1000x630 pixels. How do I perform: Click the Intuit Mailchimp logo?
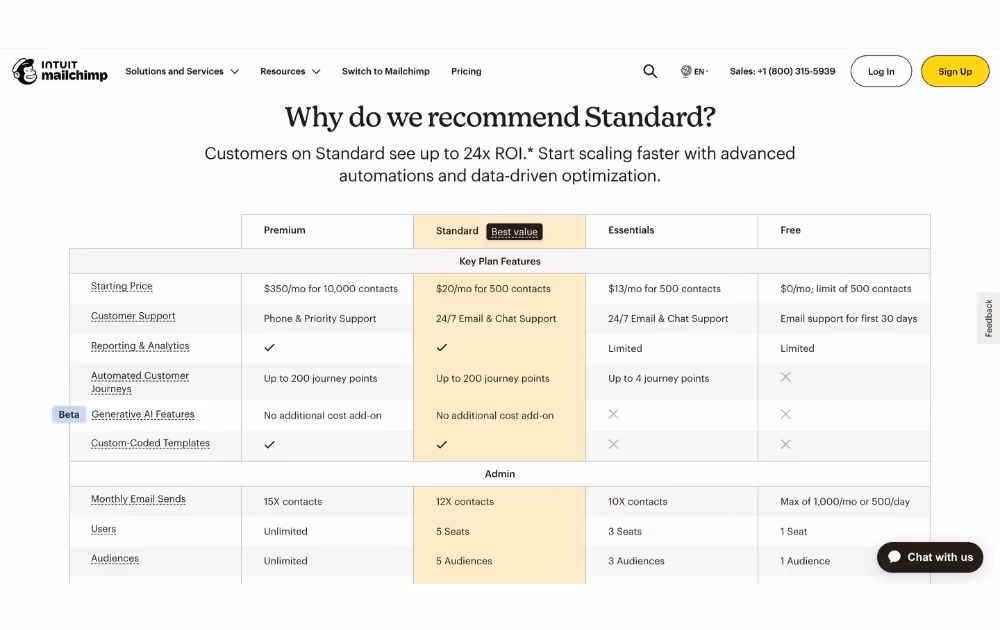pyautogui.click(x=60, y=71)
